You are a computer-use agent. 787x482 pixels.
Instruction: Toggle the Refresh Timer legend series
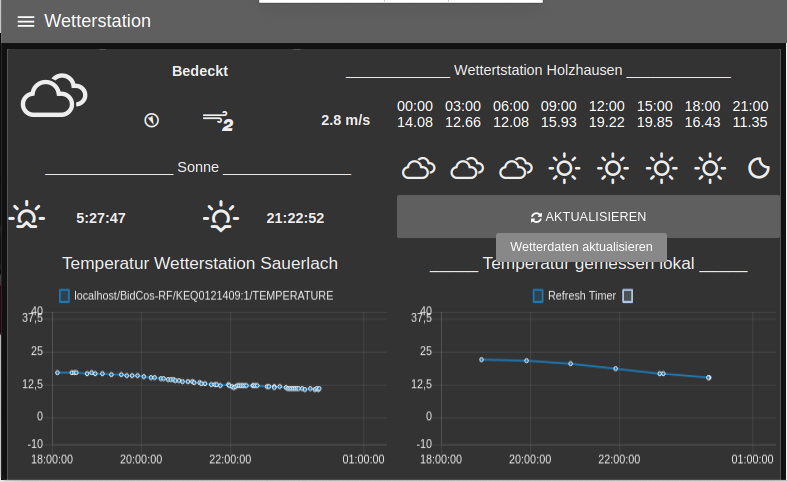(x=538, y=296)
